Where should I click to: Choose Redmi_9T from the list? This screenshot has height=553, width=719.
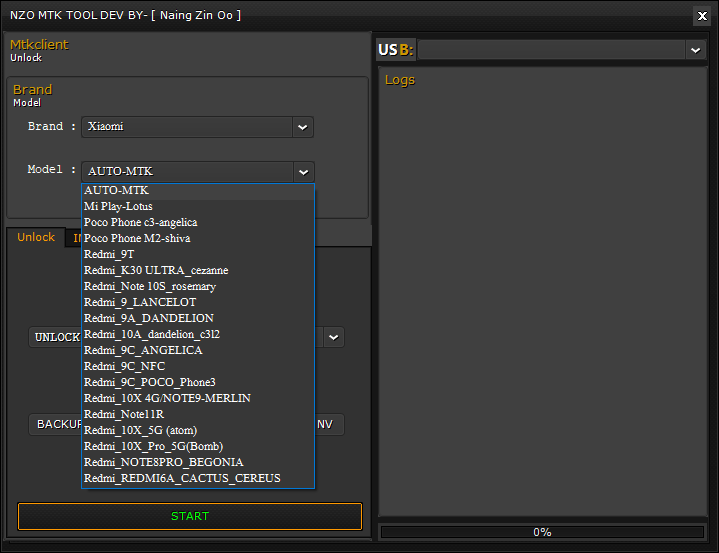click(108, 254)
